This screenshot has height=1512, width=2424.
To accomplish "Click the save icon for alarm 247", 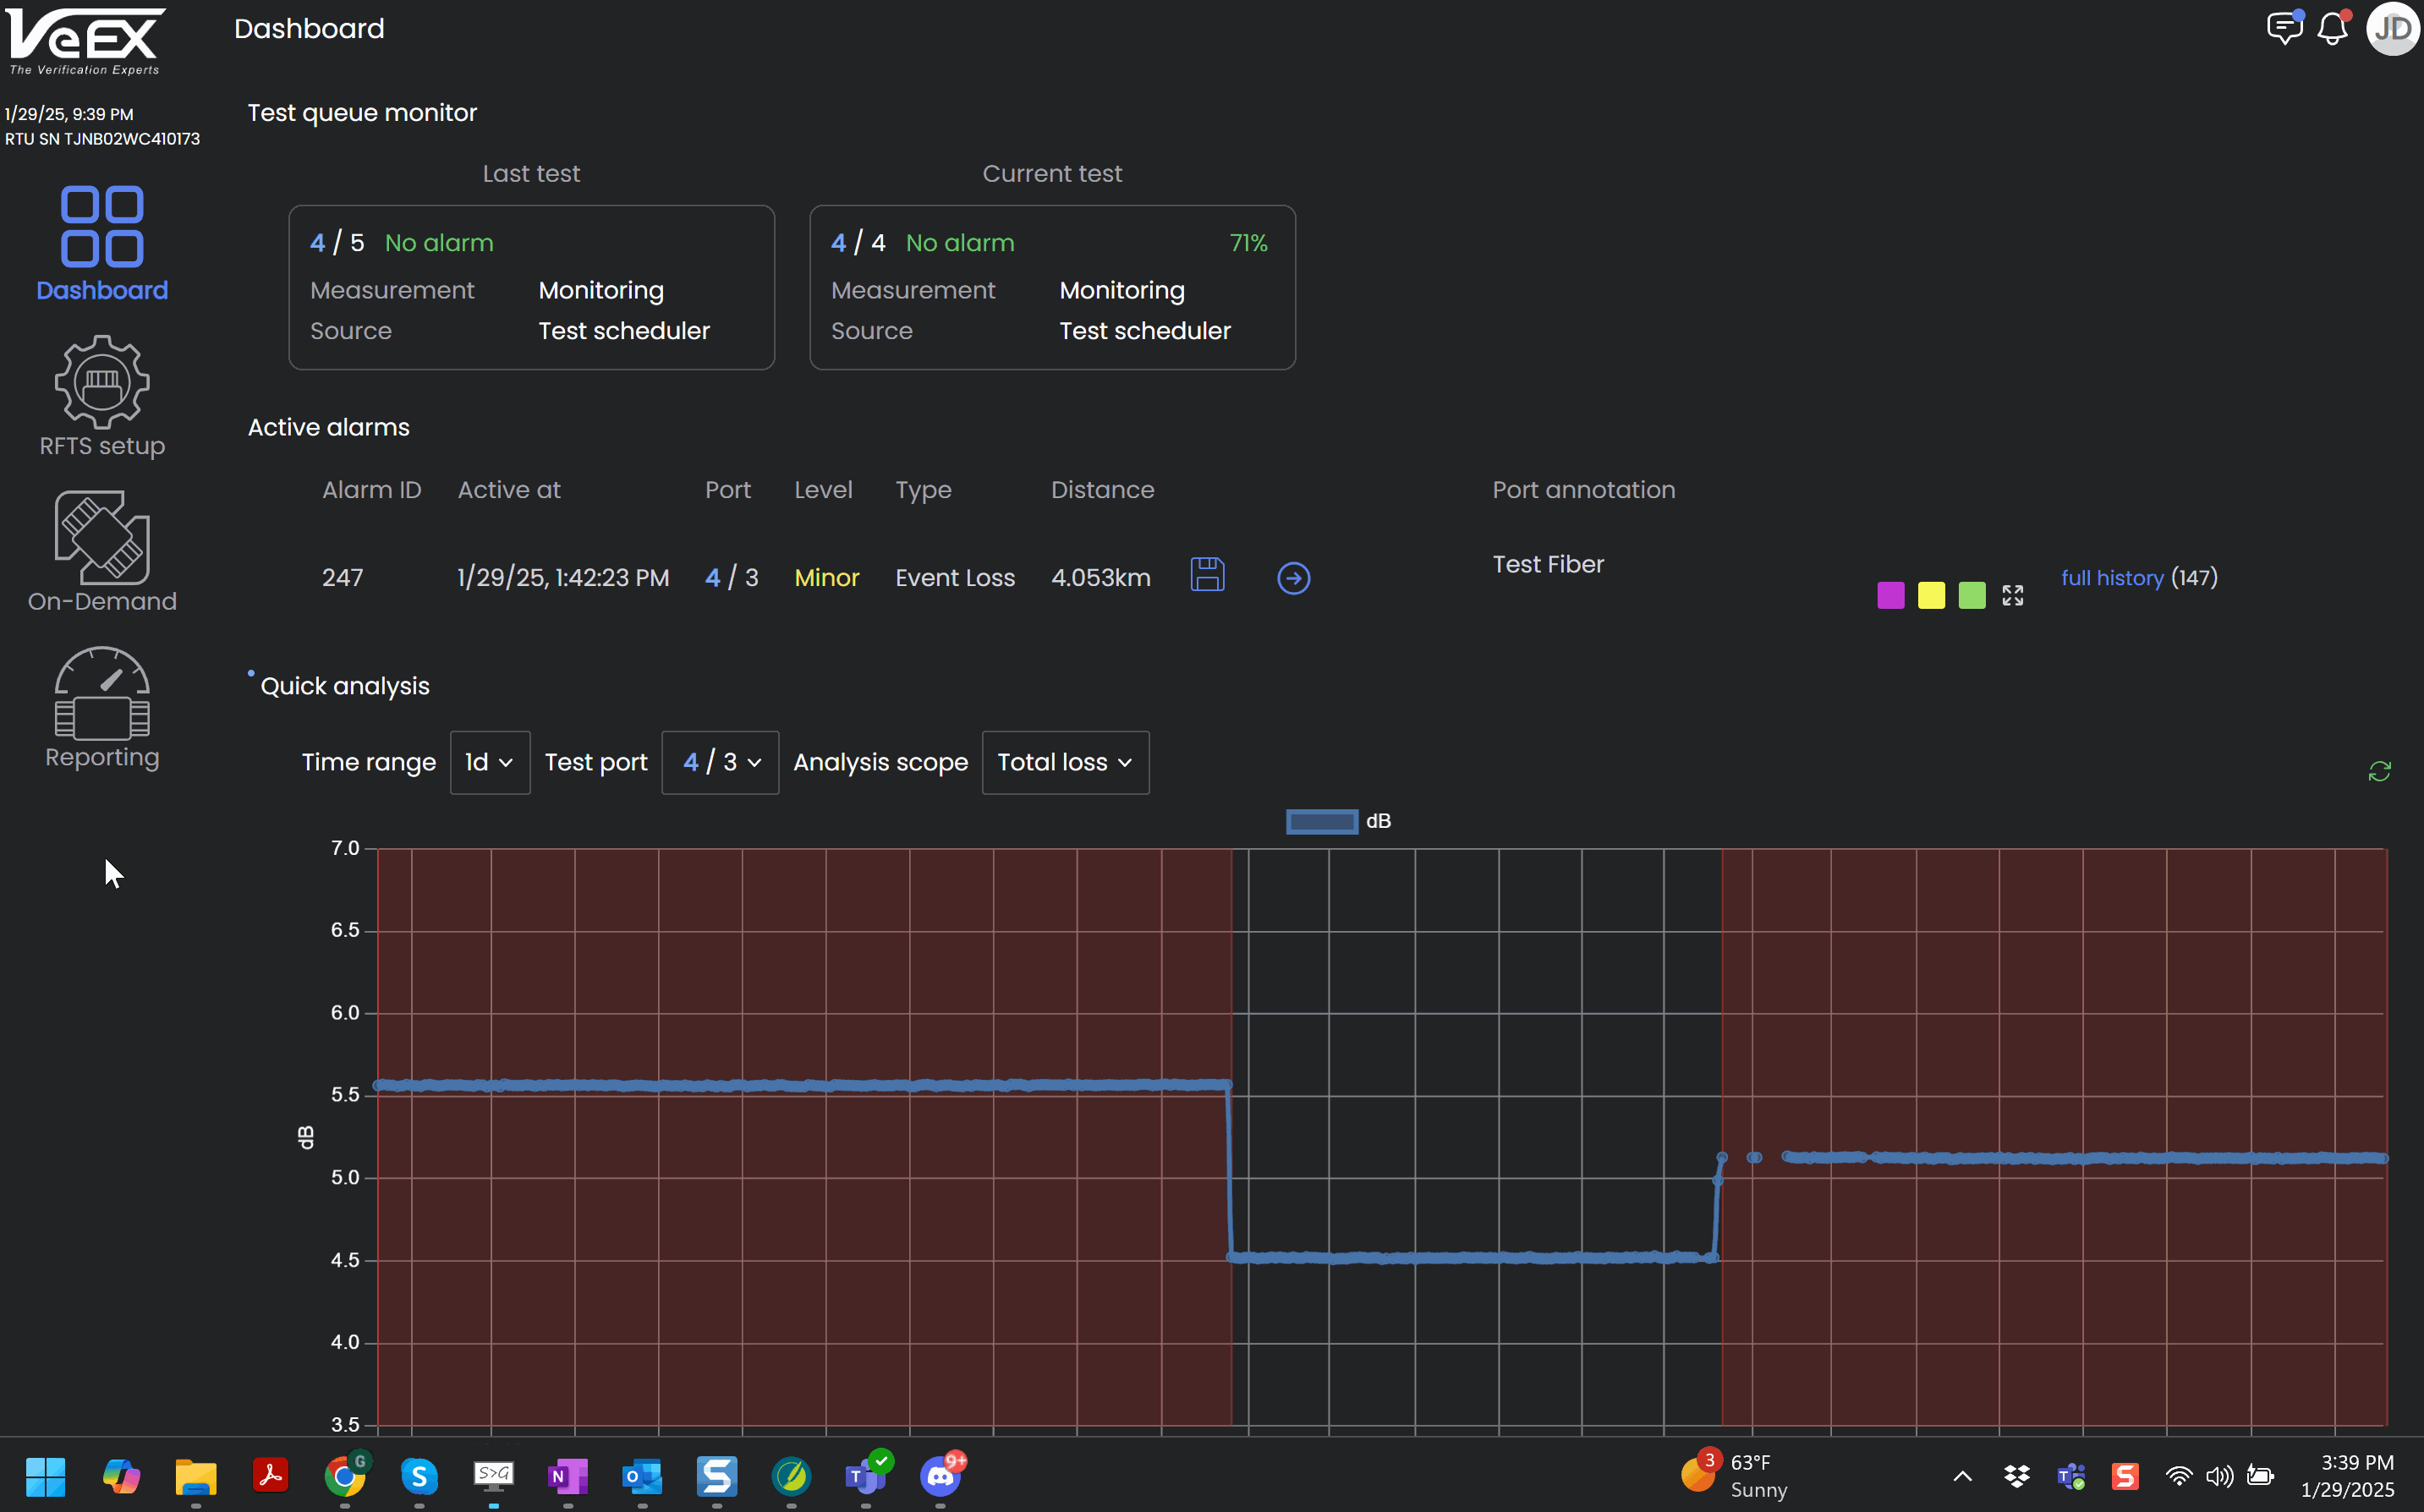I will (1207, 575).
